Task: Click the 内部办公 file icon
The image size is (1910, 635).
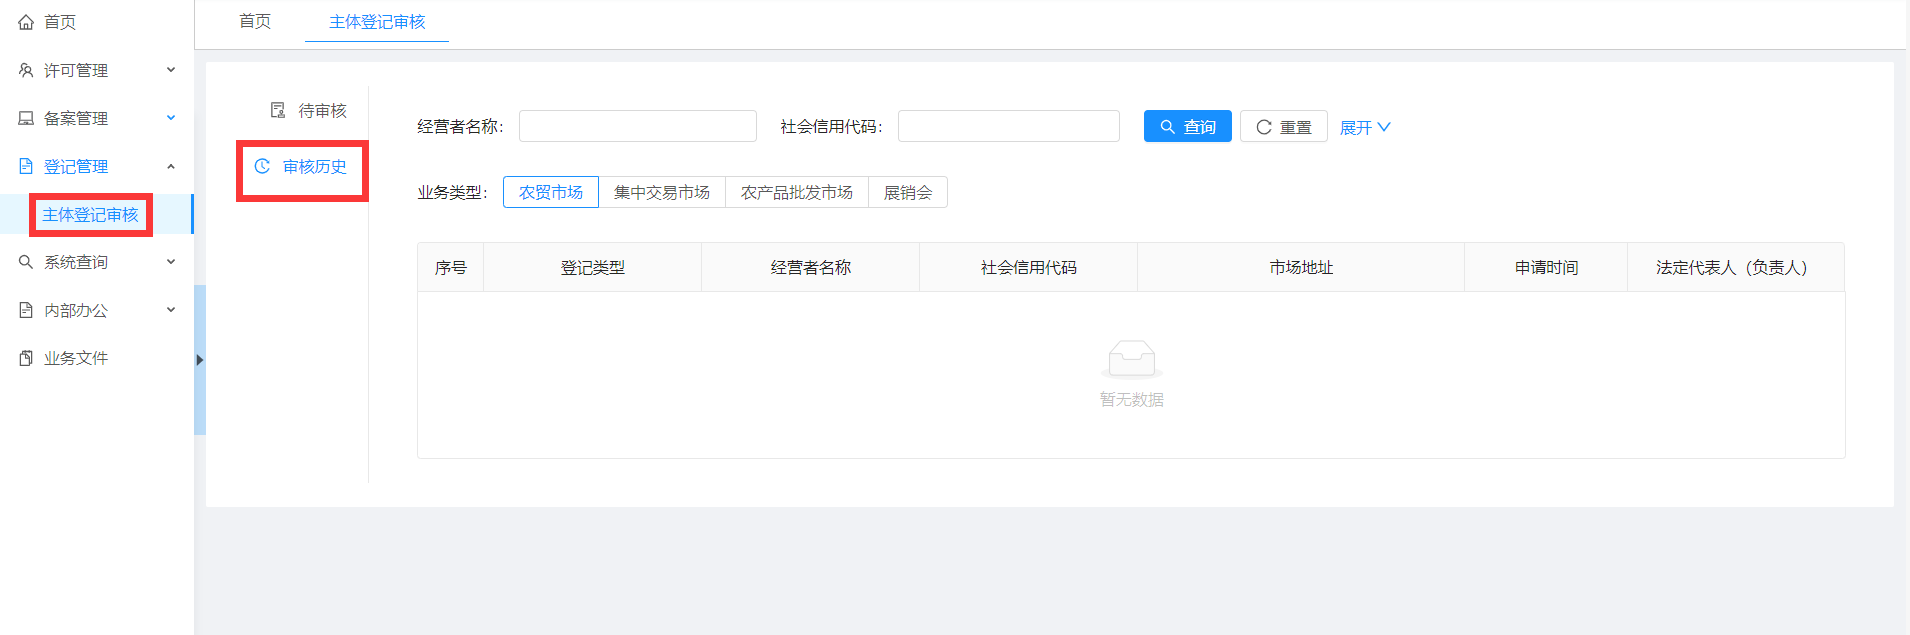Action: [26, 310]
